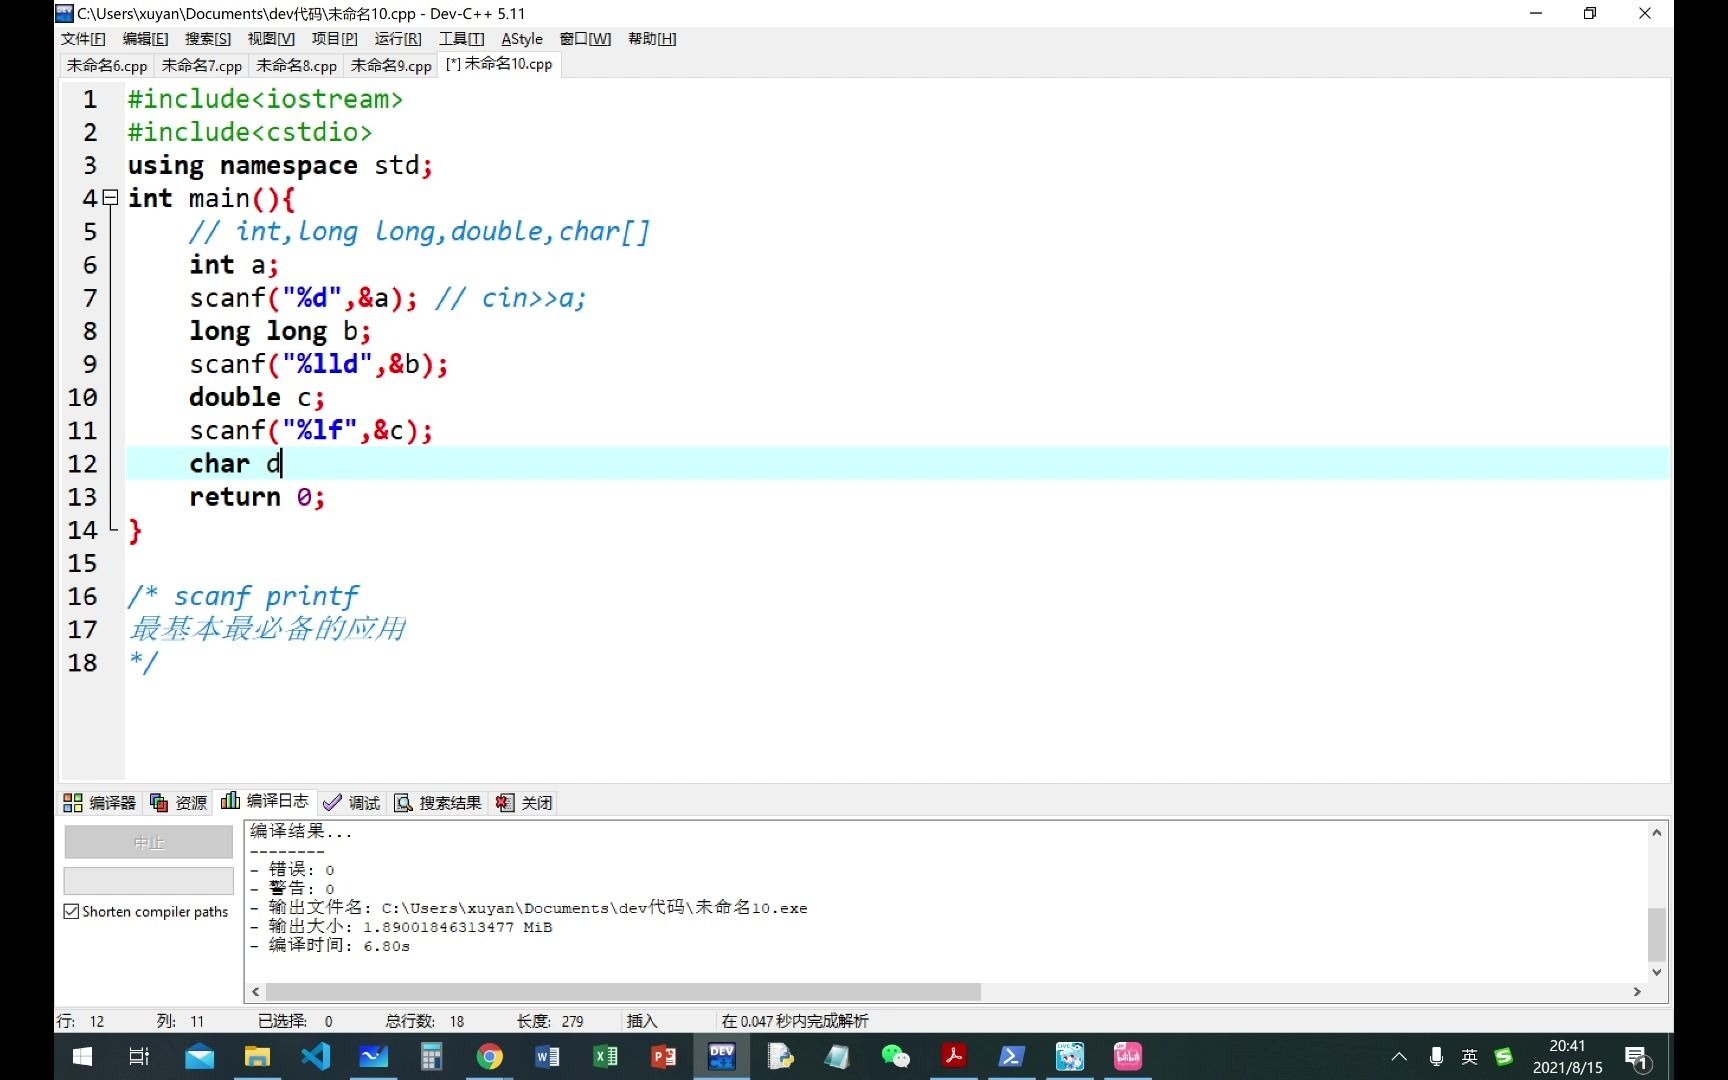Screen dimensions: 1728x1080
Task: Click the 输出文件名 line in compile log
Action: tap(529, 907)
